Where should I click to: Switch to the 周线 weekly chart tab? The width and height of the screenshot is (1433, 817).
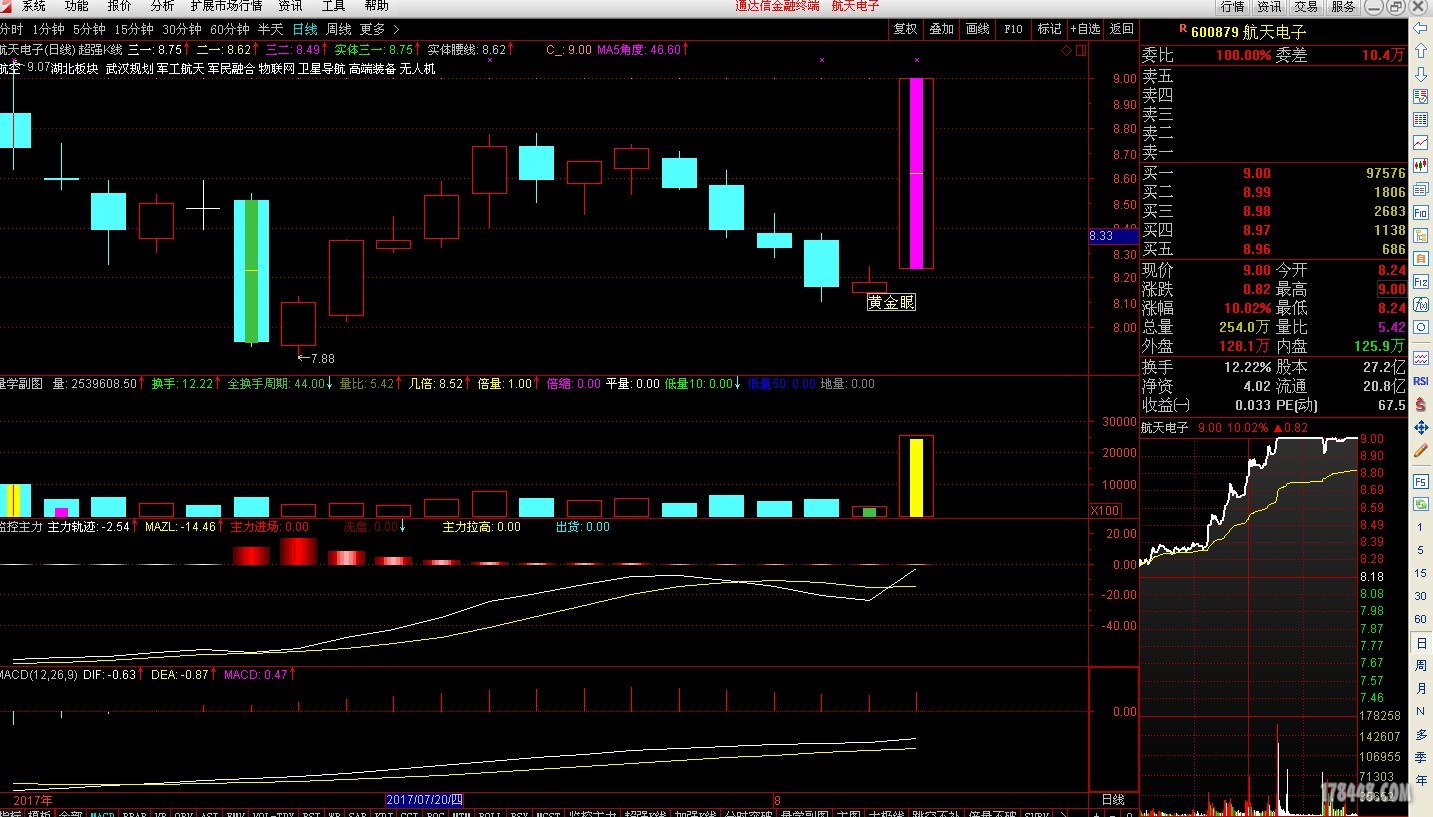[x=339, y=29]
